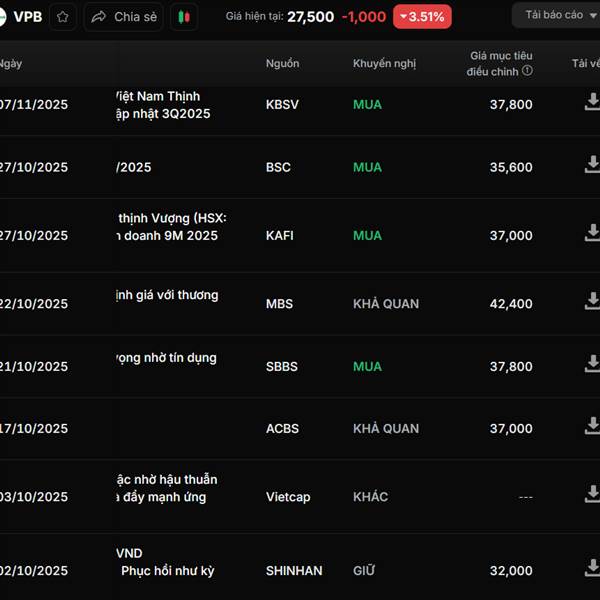Image resolution: width=600 pixels, height=600 pixels.
Task: Open report title 'định giá với thương'
Action: (x=167, y=295)
